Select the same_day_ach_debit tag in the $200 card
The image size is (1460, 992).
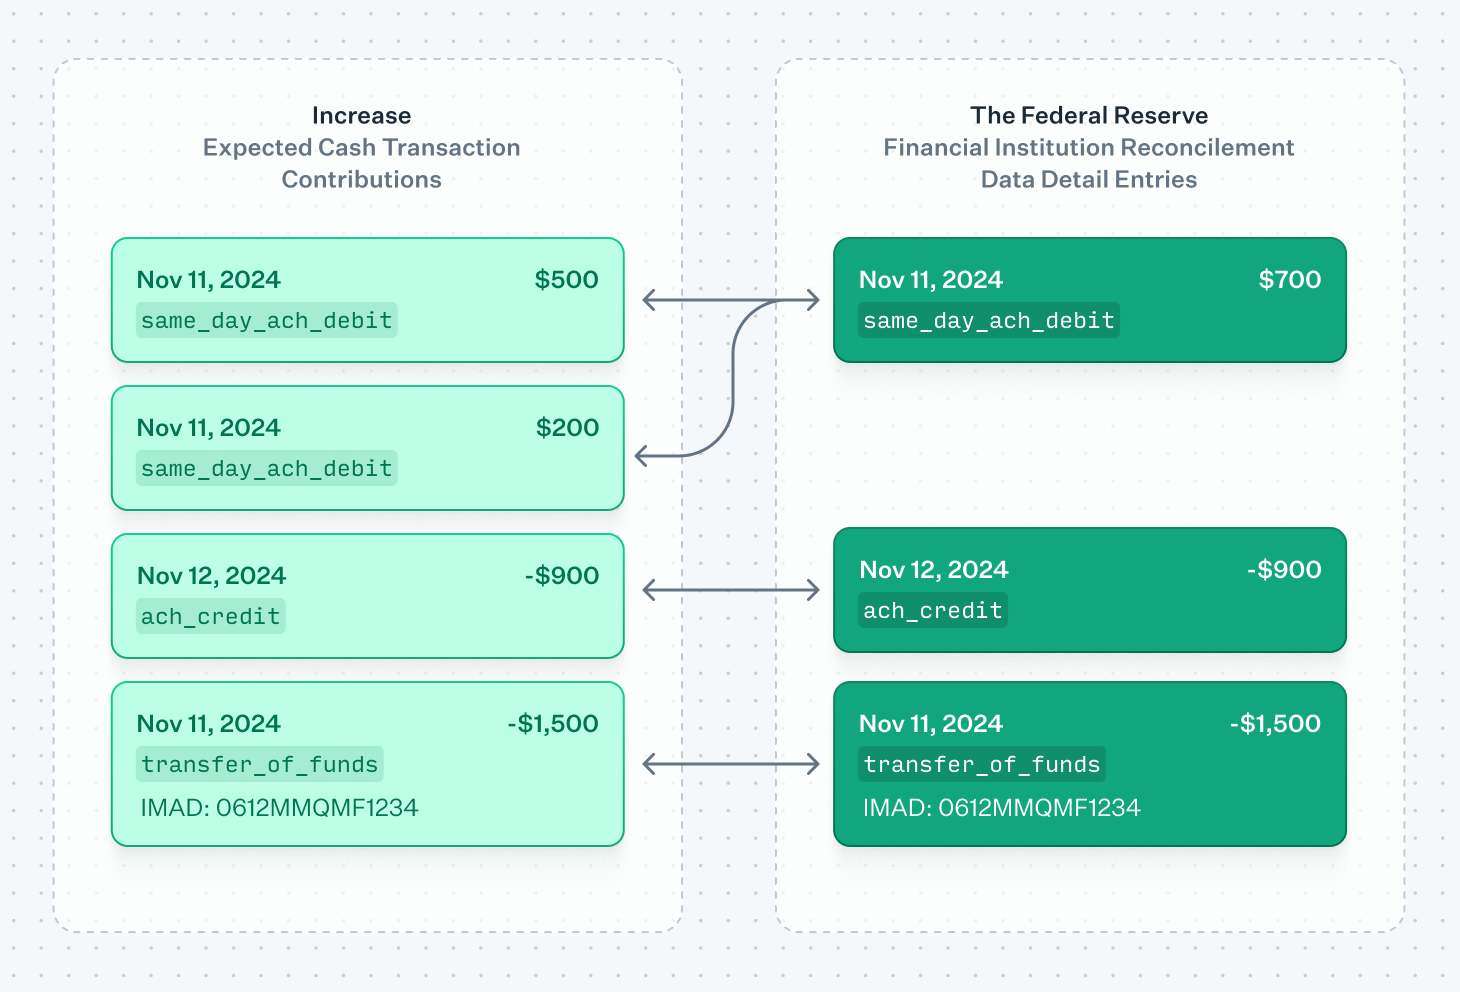(266, 468)
